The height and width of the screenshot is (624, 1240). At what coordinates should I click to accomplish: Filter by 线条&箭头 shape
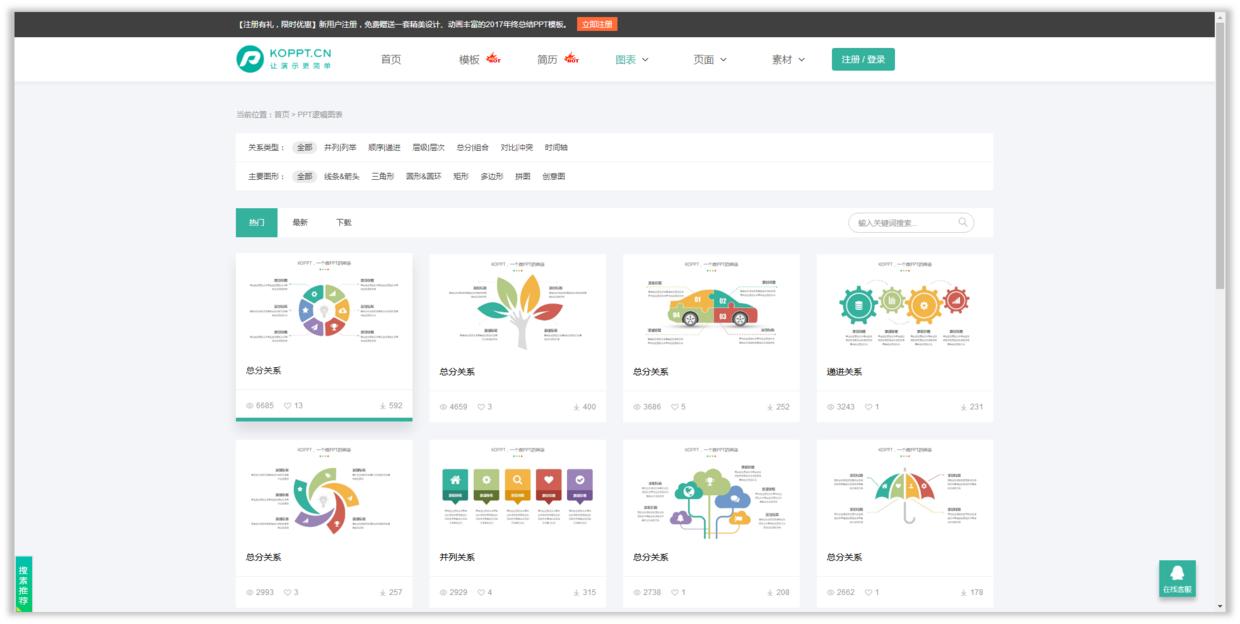coord(342,176)
